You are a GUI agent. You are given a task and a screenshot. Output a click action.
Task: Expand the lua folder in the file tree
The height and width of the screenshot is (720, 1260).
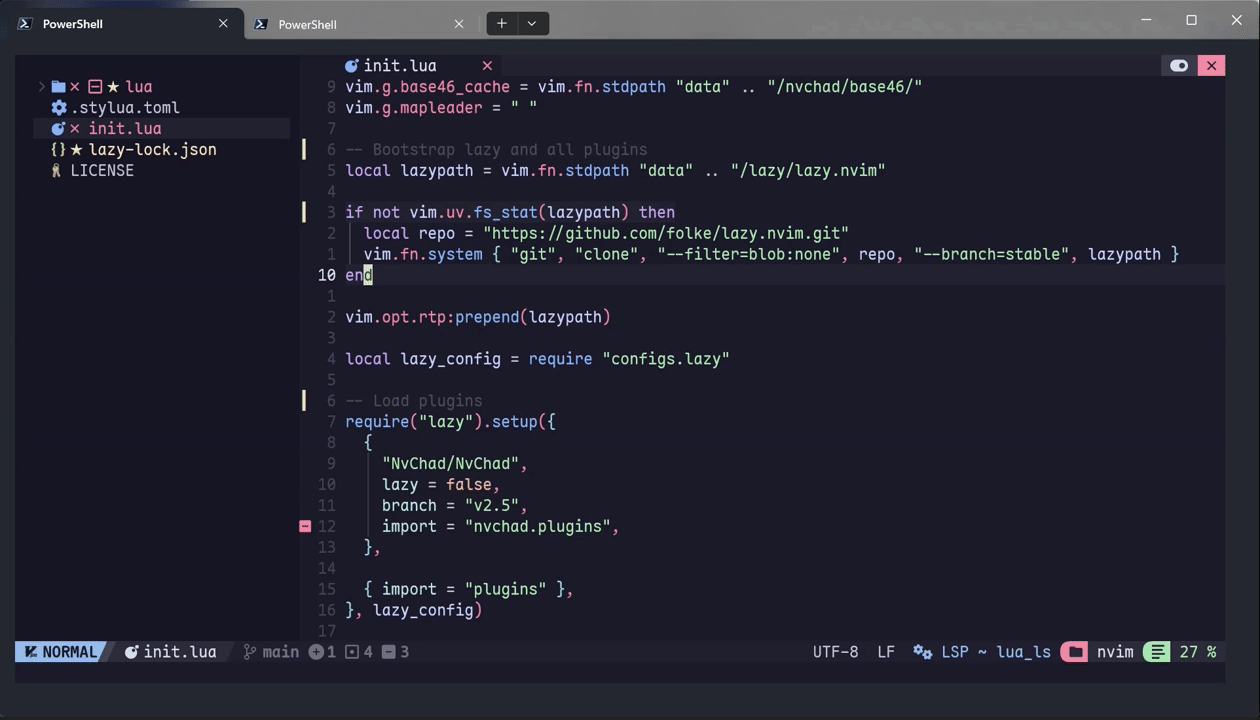tap(43, 86)
